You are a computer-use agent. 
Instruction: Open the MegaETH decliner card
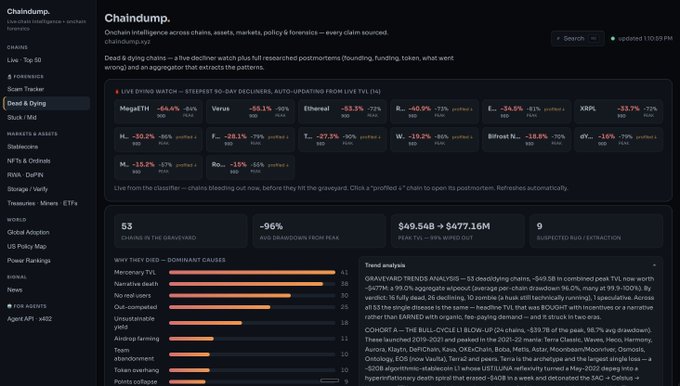[x=158, y=111]
